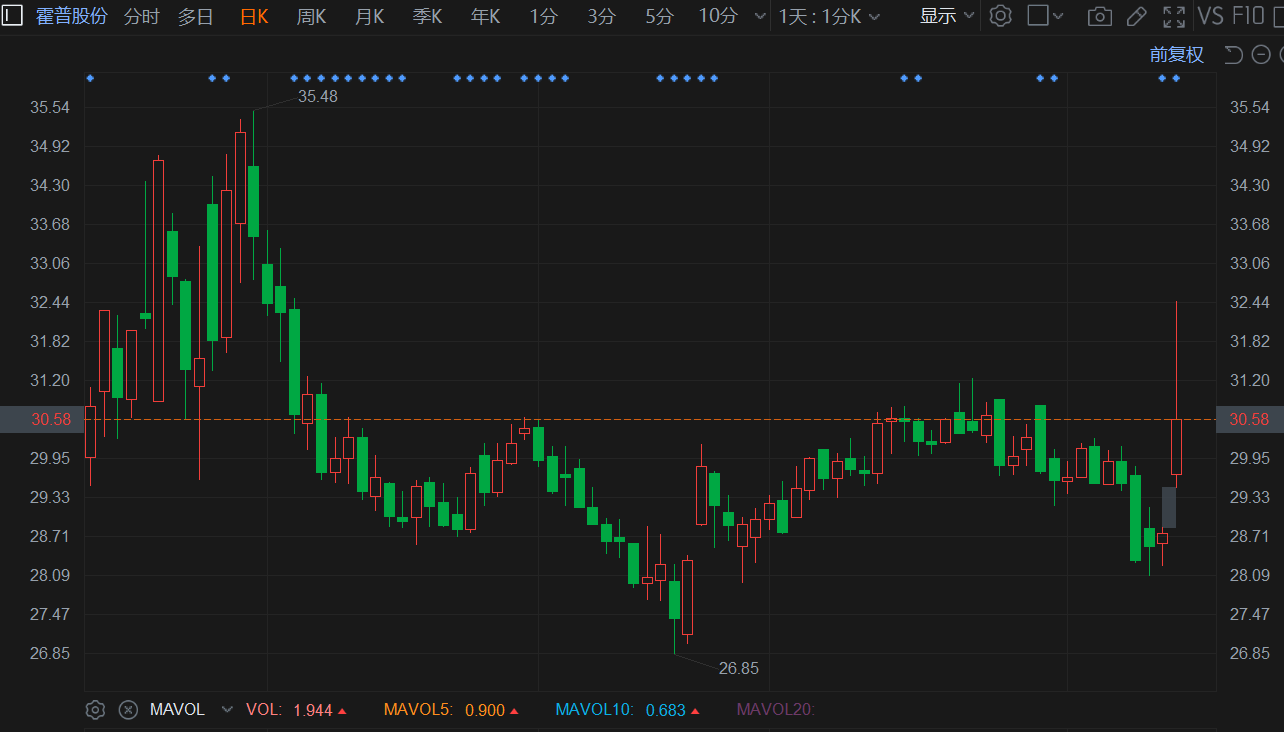Open chart settings gear in top toolbar
Image resolution: width=1284 pixels, height=732 pixels.
tap(1000, 16)
